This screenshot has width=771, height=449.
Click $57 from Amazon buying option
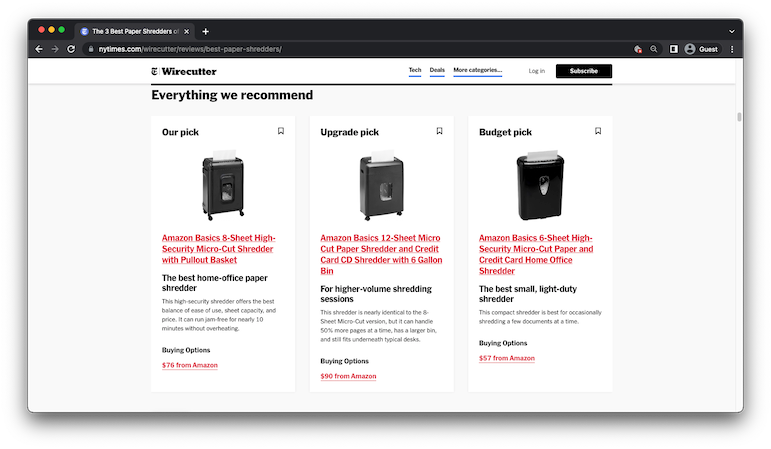click(506, 358)
